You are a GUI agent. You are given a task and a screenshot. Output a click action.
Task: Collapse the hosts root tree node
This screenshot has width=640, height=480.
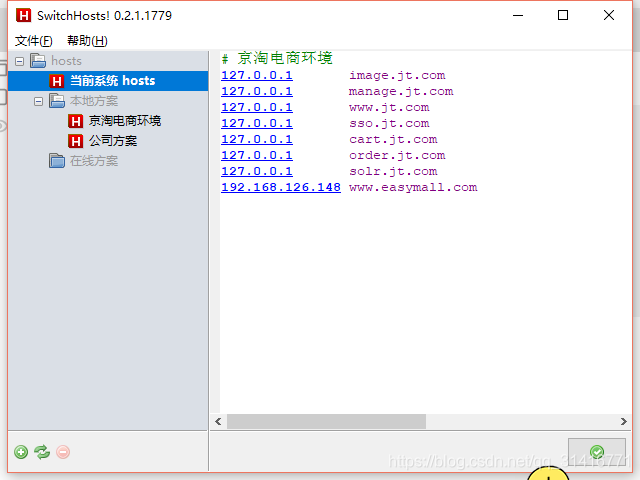19,61
